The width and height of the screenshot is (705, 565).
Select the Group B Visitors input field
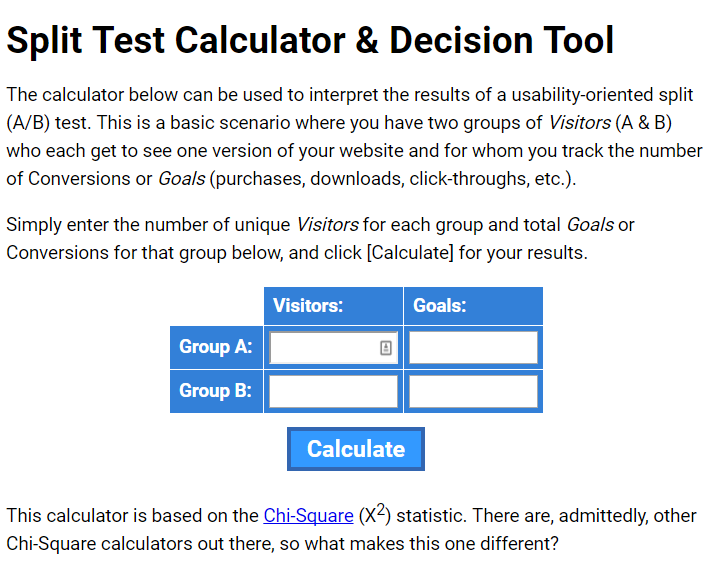click(333, 391)
